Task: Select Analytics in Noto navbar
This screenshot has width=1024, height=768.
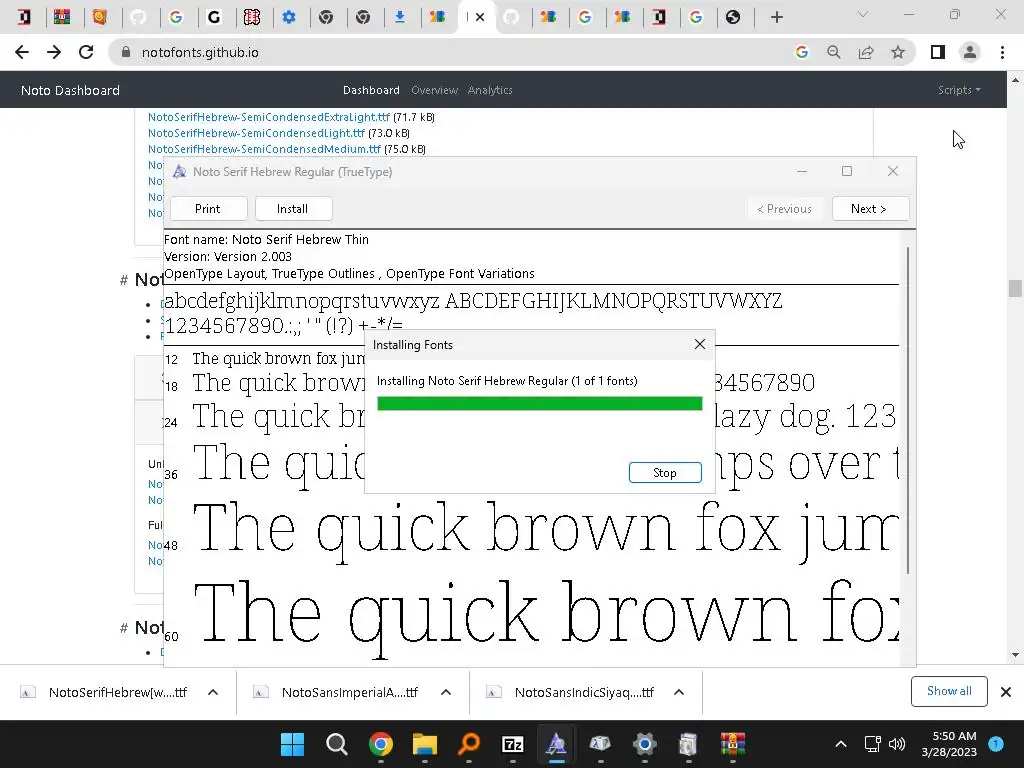Action: pyautogui.click(x=490, y=90)
